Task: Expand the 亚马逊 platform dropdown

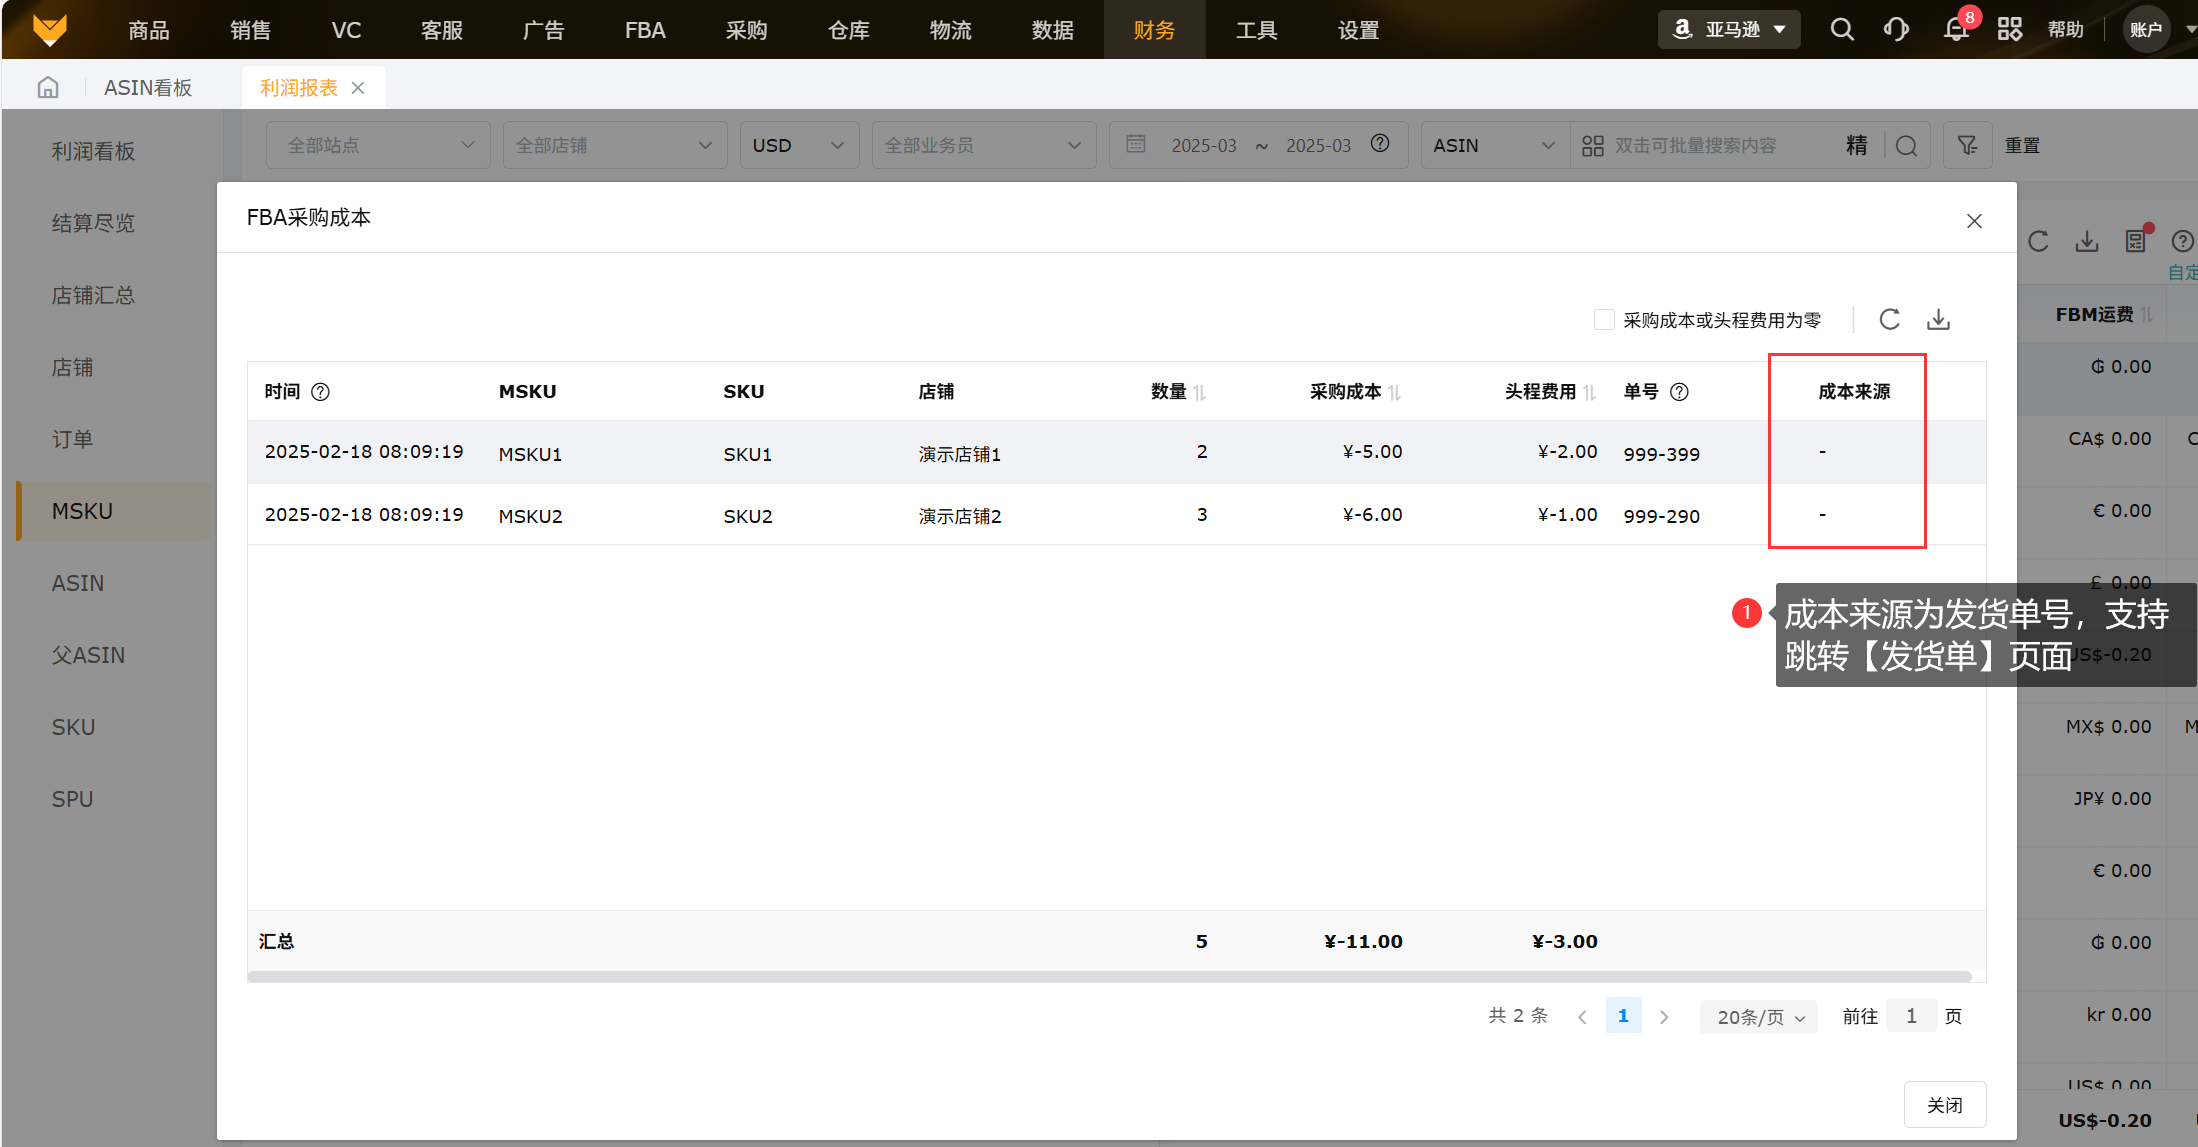Action: pyautogui.click(x=1729, y=30)
